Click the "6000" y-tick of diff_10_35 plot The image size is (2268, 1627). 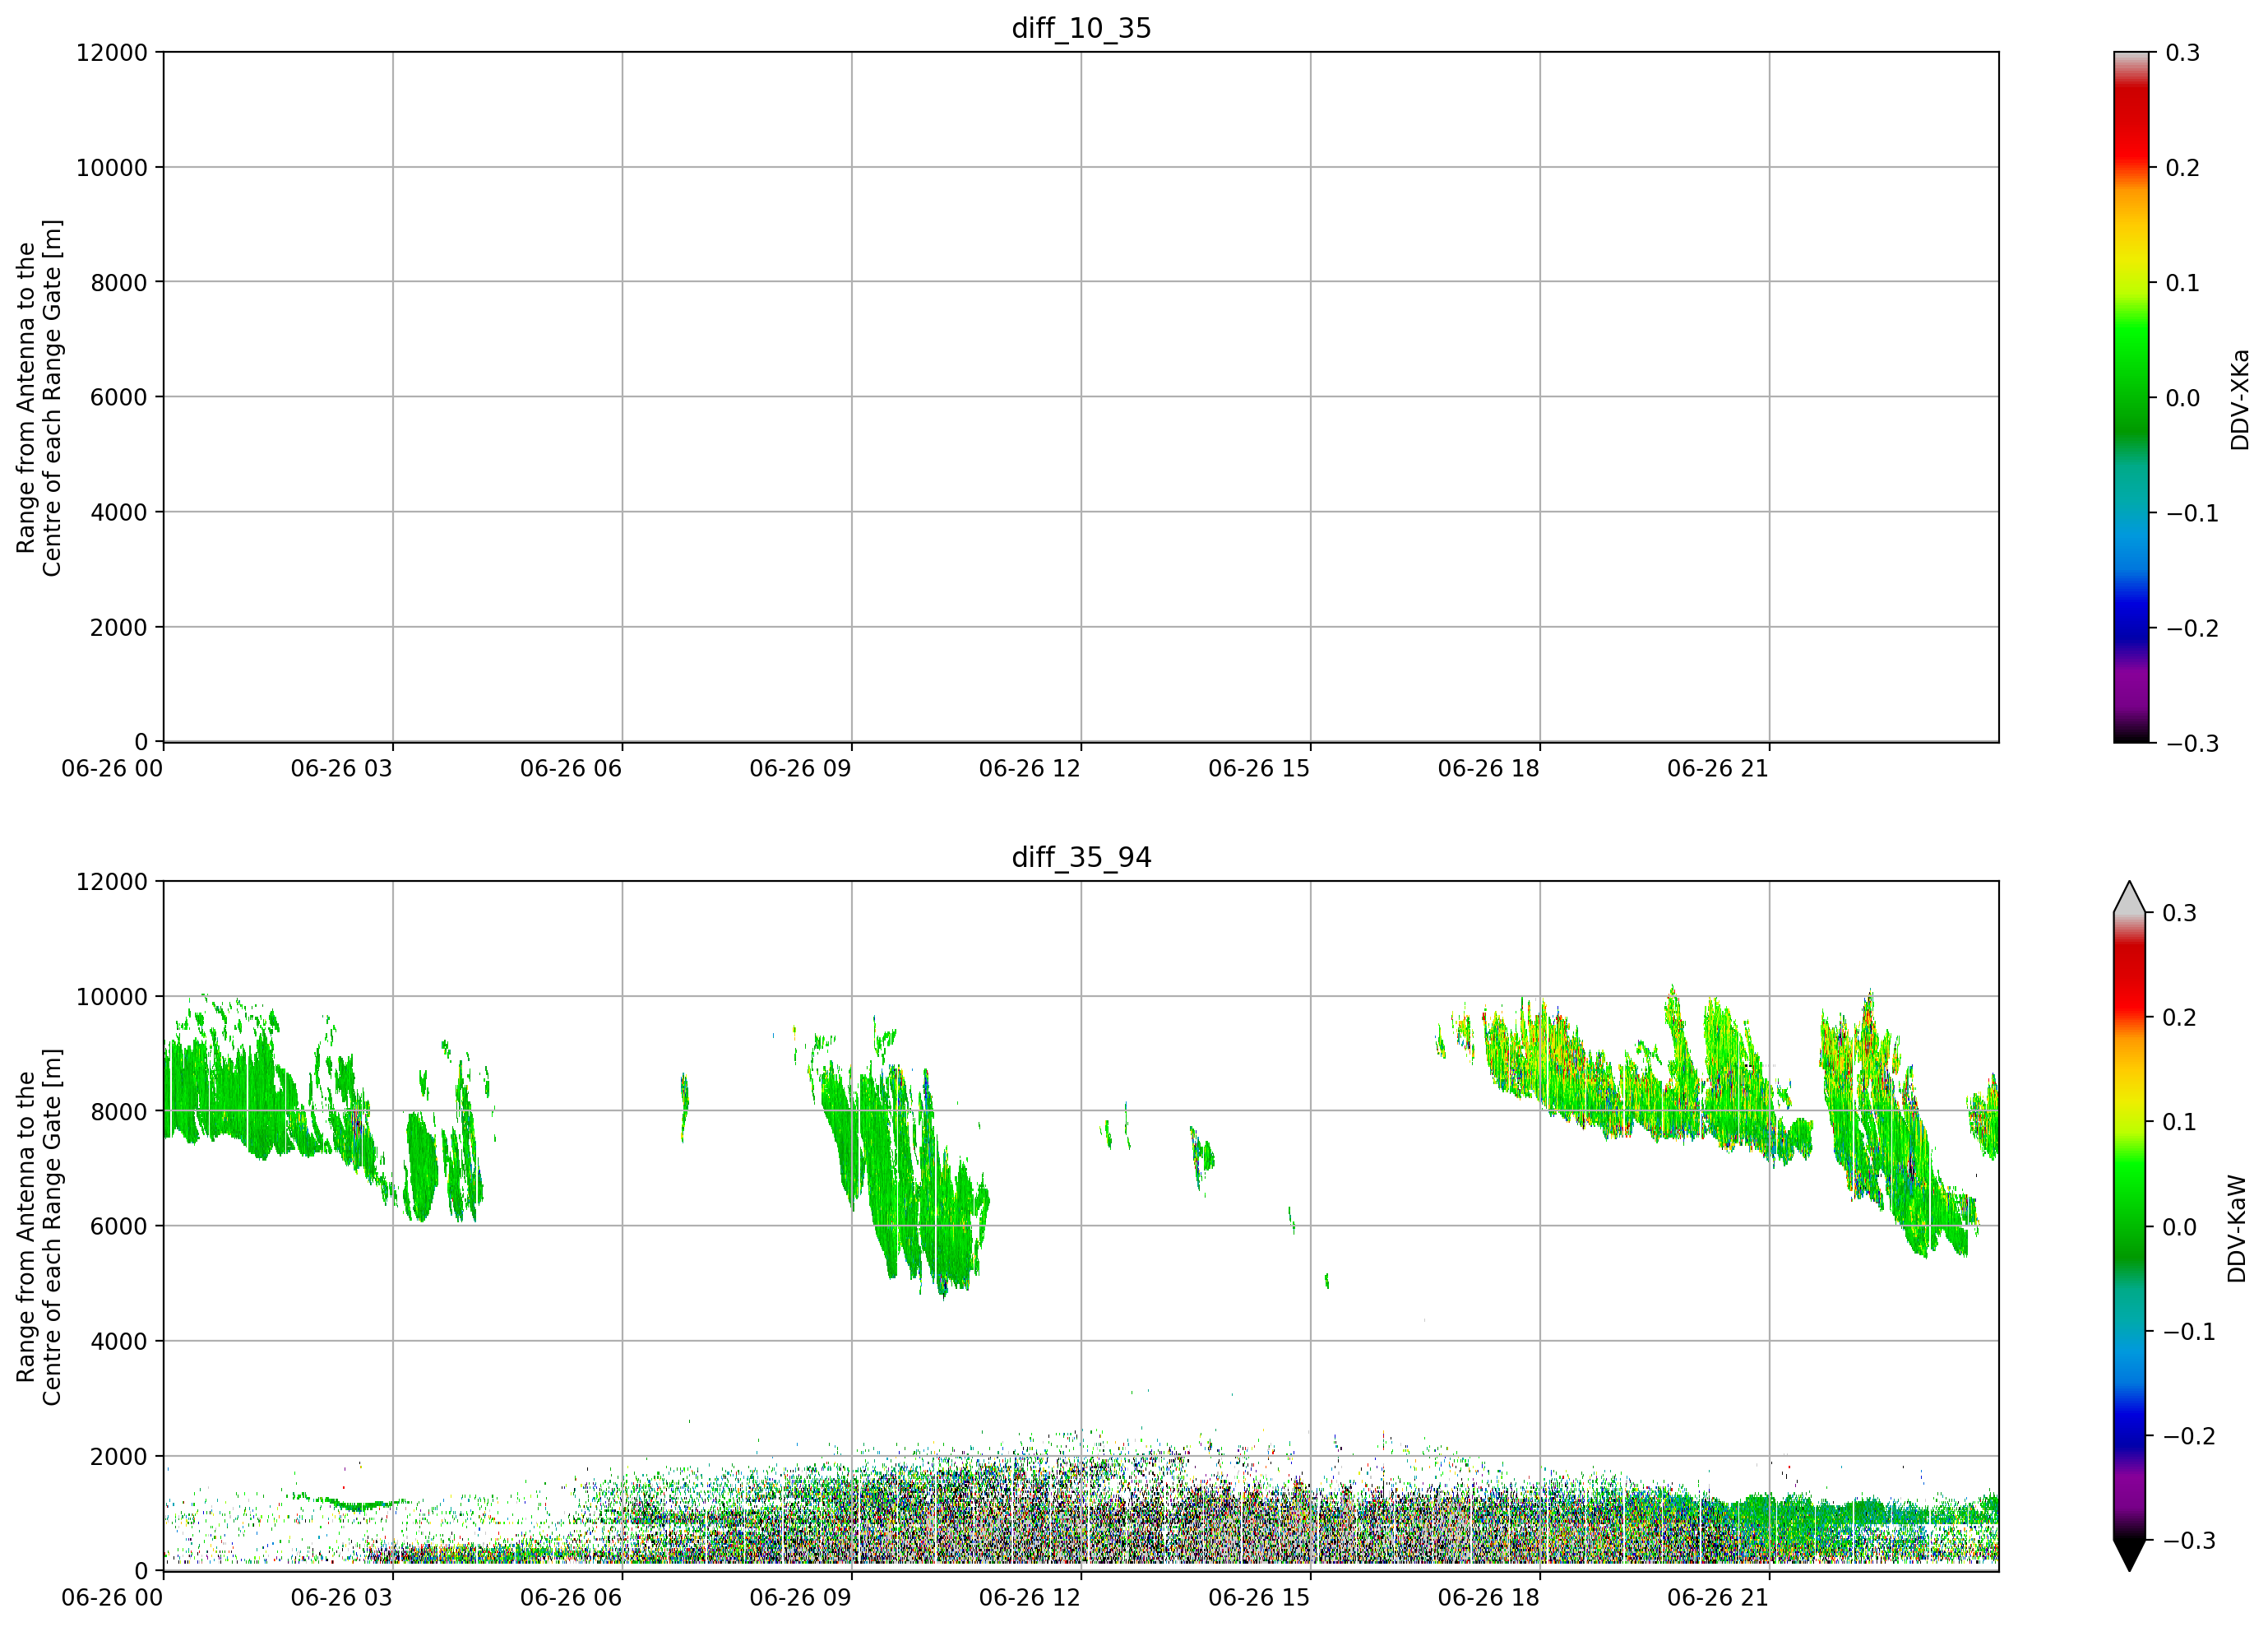tap(119, 397)
